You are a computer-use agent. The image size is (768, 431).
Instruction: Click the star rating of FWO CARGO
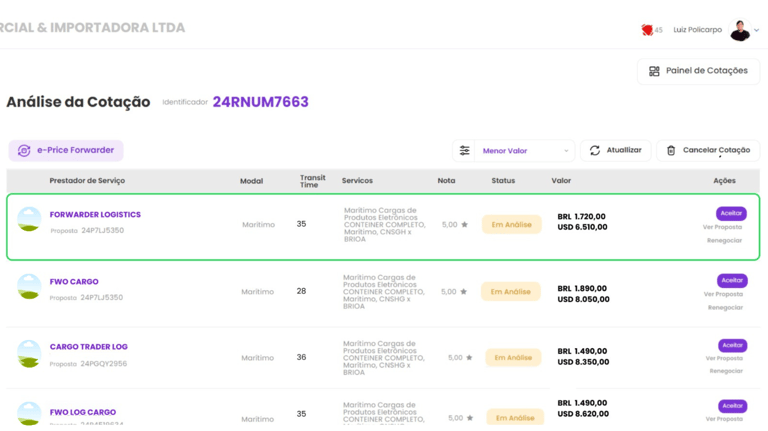click(x=464, y=292)
